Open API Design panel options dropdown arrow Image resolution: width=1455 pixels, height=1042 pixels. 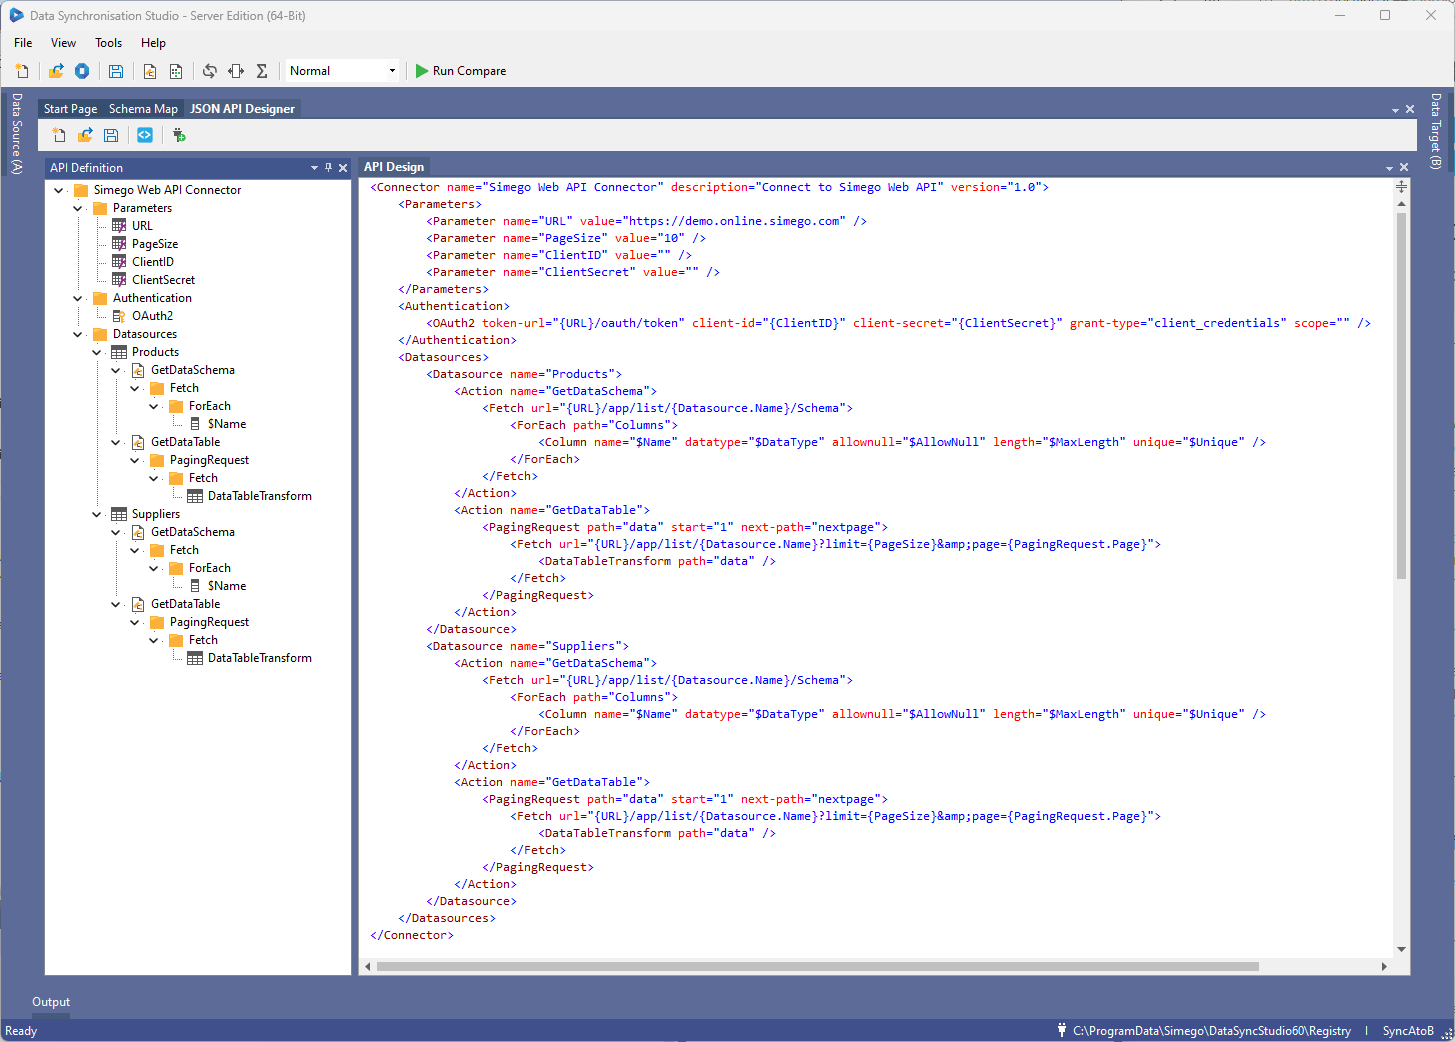(x=1389, y=168)
